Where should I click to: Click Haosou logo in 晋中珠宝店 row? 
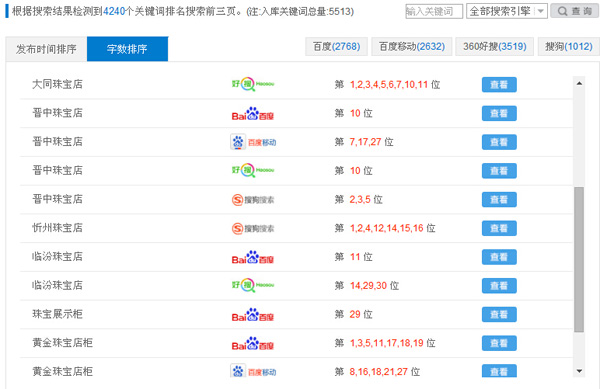click(253, 170)
